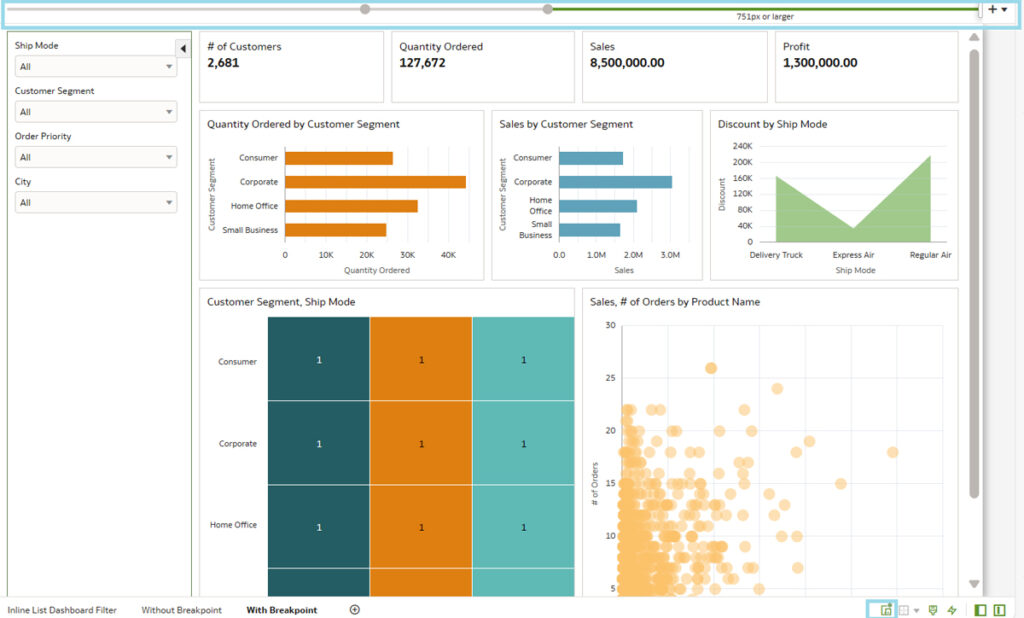The height and width of the screenshot is (618, 1024).
Task: Click the first breakpoint handle on the slider
Action: pyautogui.click(x=365, y=9)
